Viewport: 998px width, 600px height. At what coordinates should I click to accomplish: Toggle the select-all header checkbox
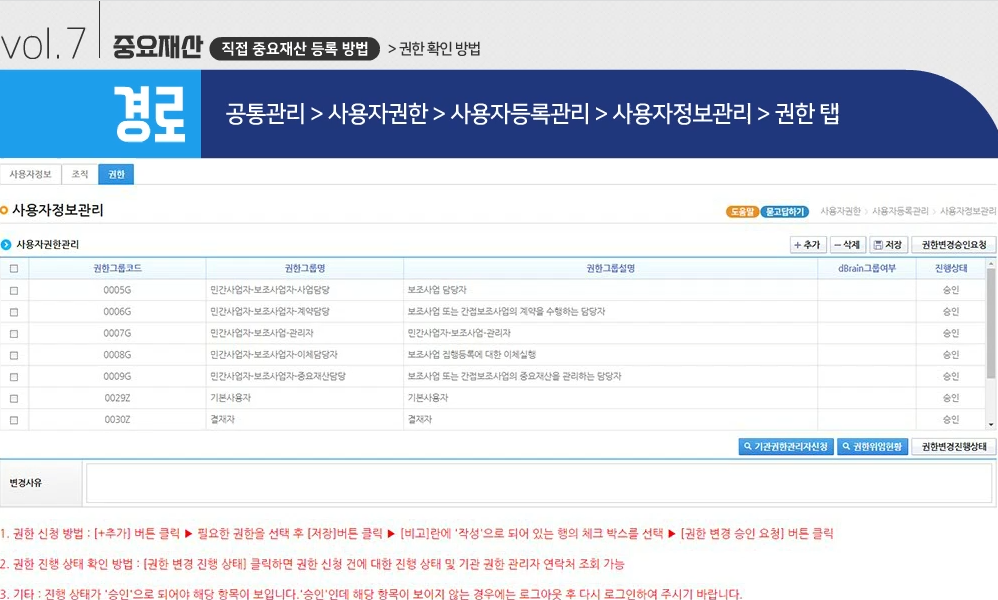14,269
